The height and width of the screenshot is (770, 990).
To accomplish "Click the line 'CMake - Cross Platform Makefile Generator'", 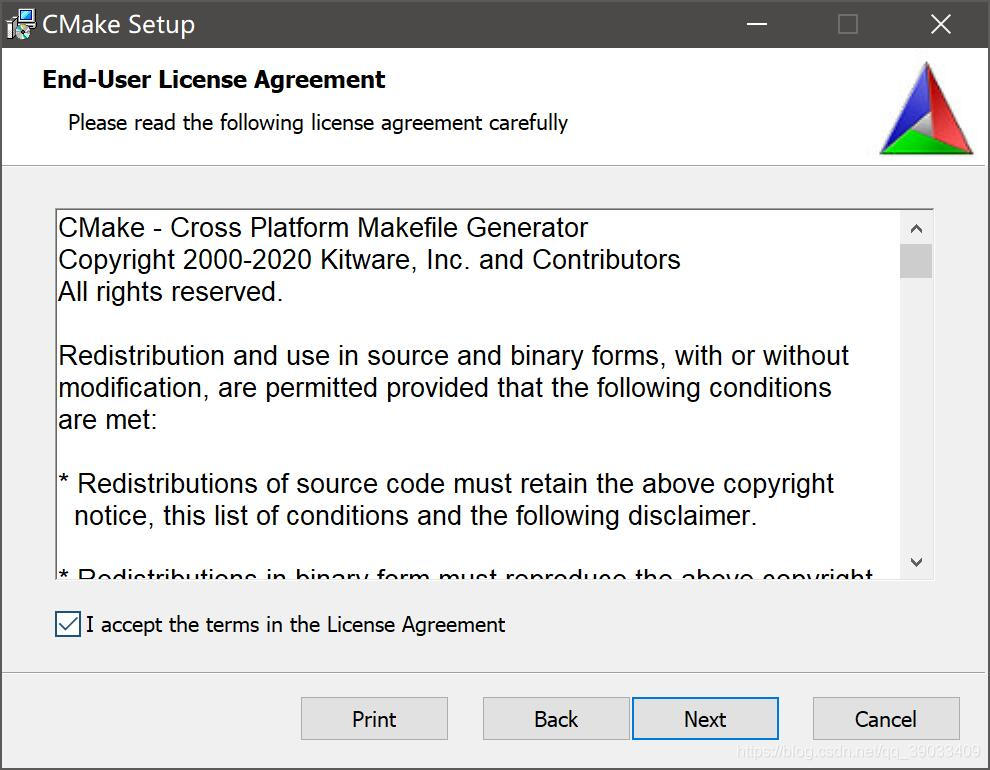I will [x=323, y=228].
